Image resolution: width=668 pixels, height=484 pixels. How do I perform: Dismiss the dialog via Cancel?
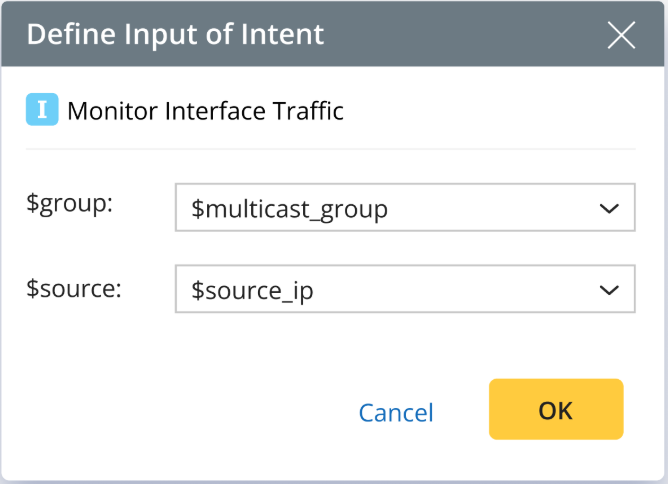click(x=396, y=412)
